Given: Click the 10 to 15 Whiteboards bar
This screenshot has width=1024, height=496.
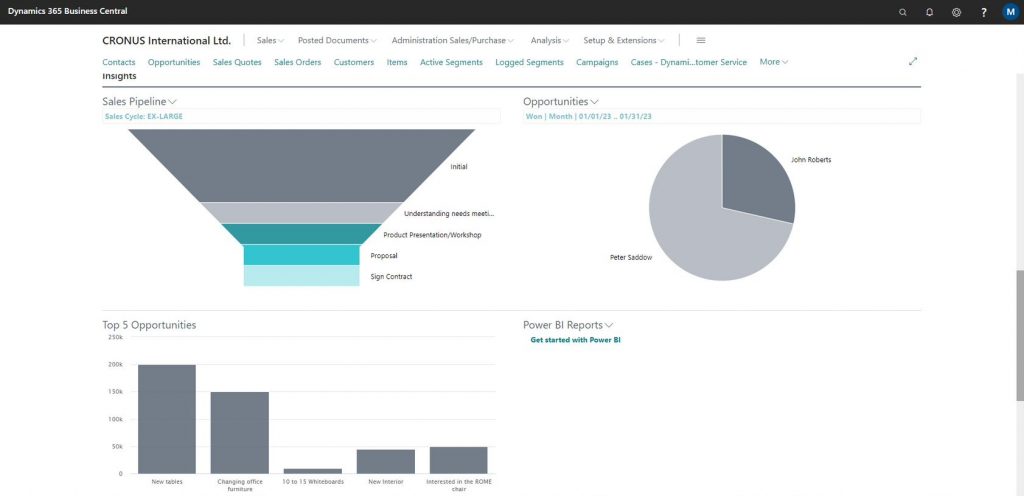Looking at the screenshot, I should 313,471.
